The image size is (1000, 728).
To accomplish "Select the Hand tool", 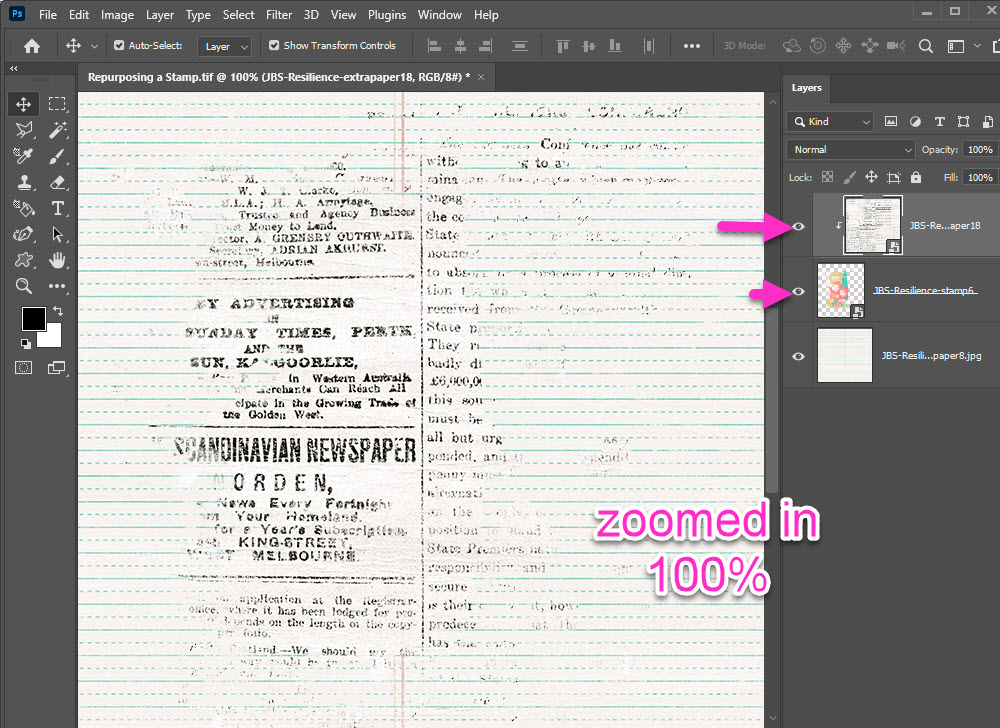I will (x=57, y=260).
